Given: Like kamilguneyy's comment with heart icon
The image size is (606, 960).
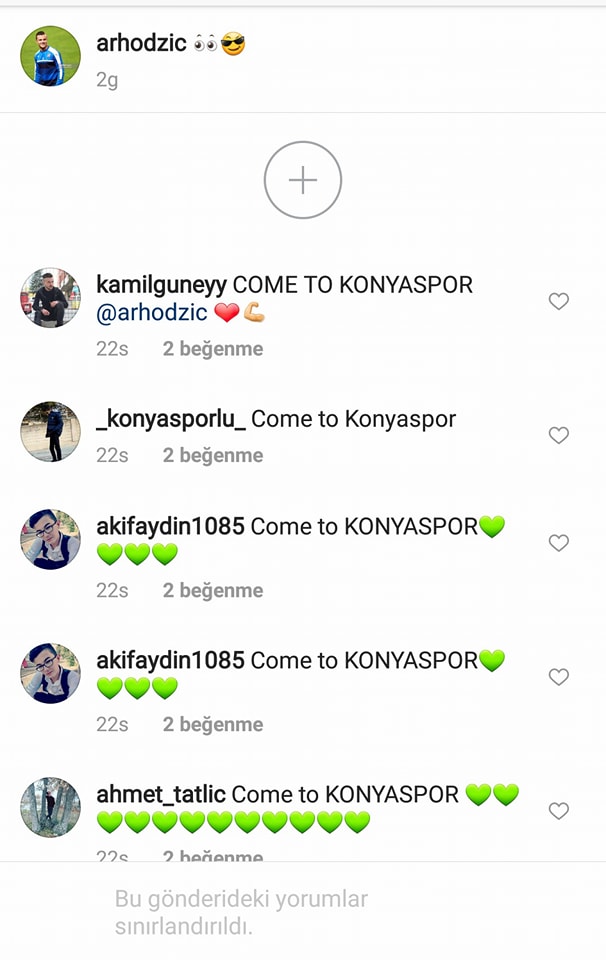Looking at the screenshot, I should point(558,301).
